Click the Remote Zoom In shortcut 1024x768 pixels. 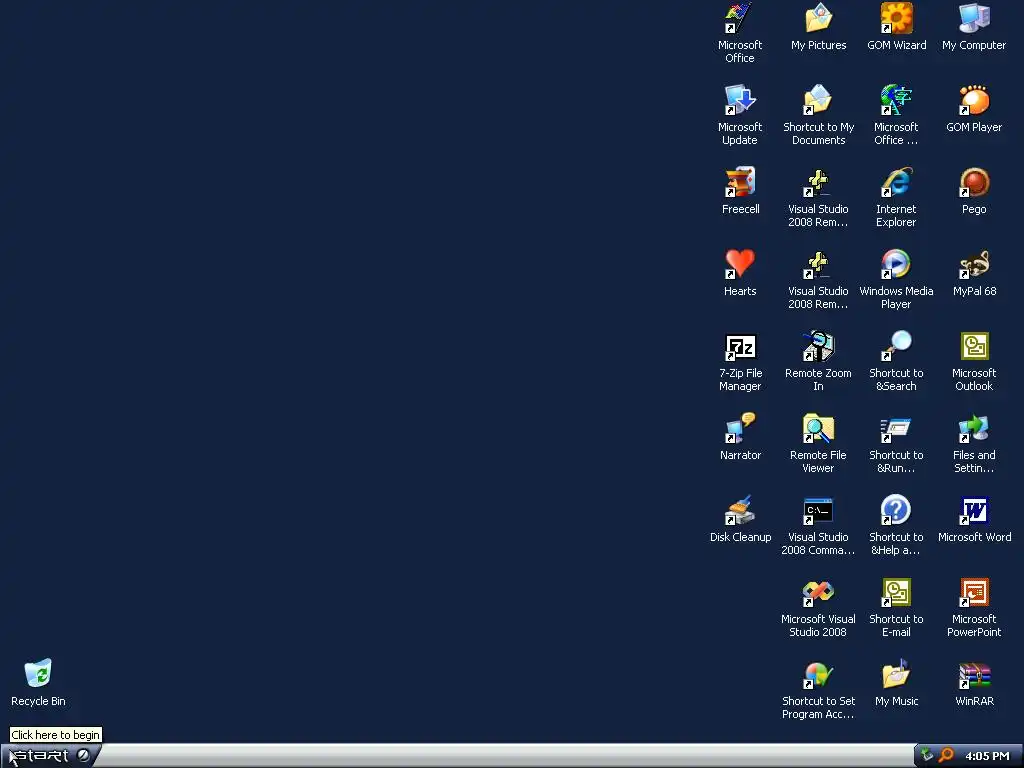[x=818, y=347]
